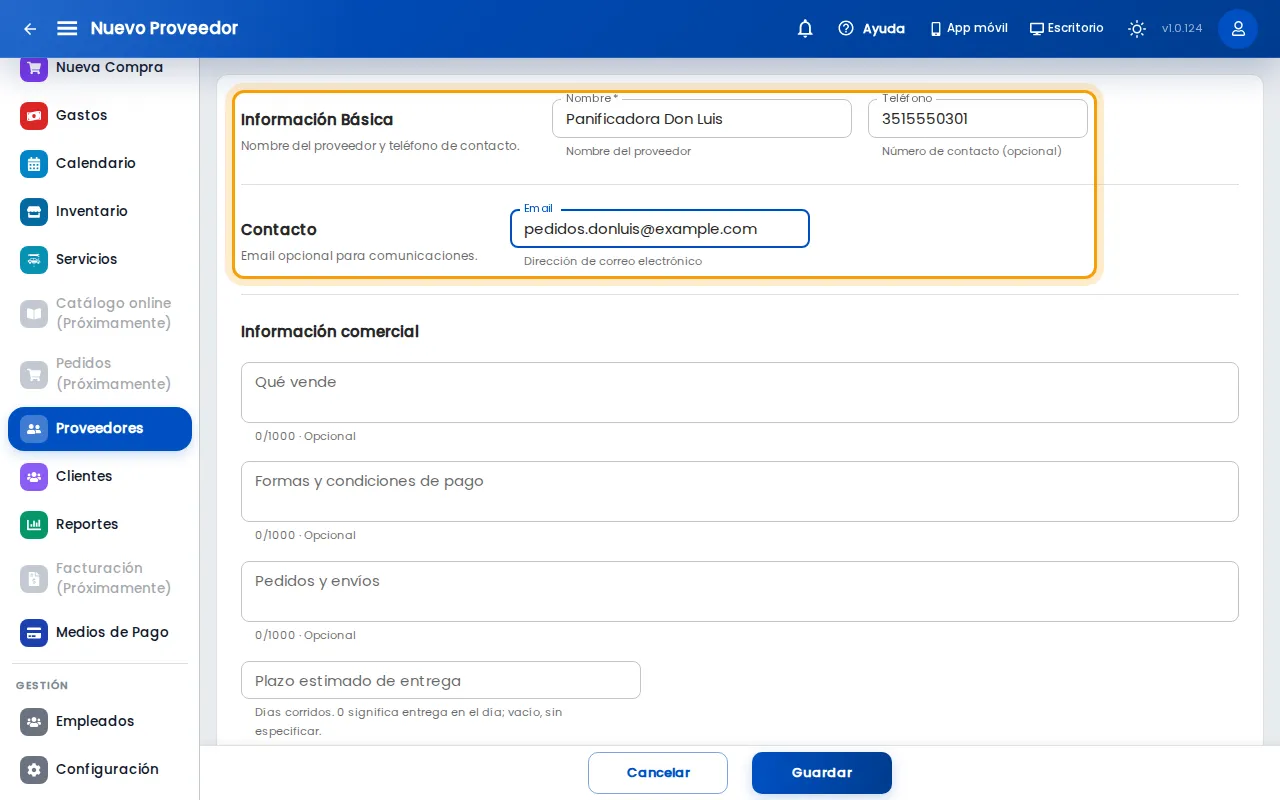1280x800 pixels.
Task: Click the Clientes group icon
Action: (34, 476)
